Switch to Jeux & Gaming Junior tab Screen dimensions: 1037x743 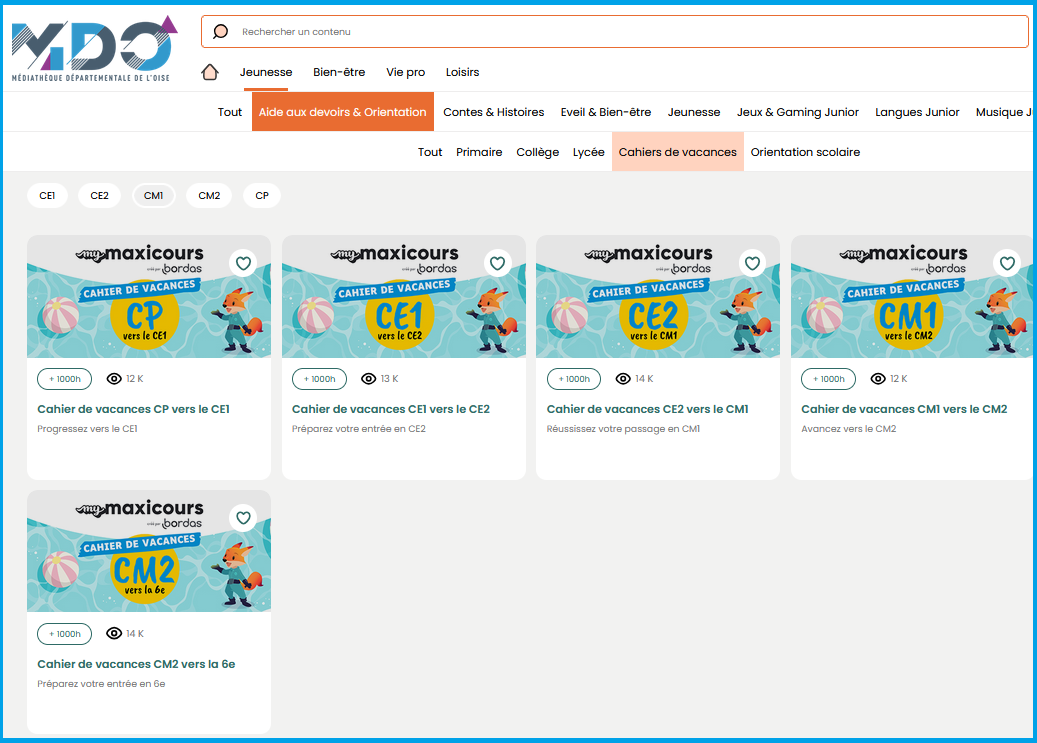point(798,112)
